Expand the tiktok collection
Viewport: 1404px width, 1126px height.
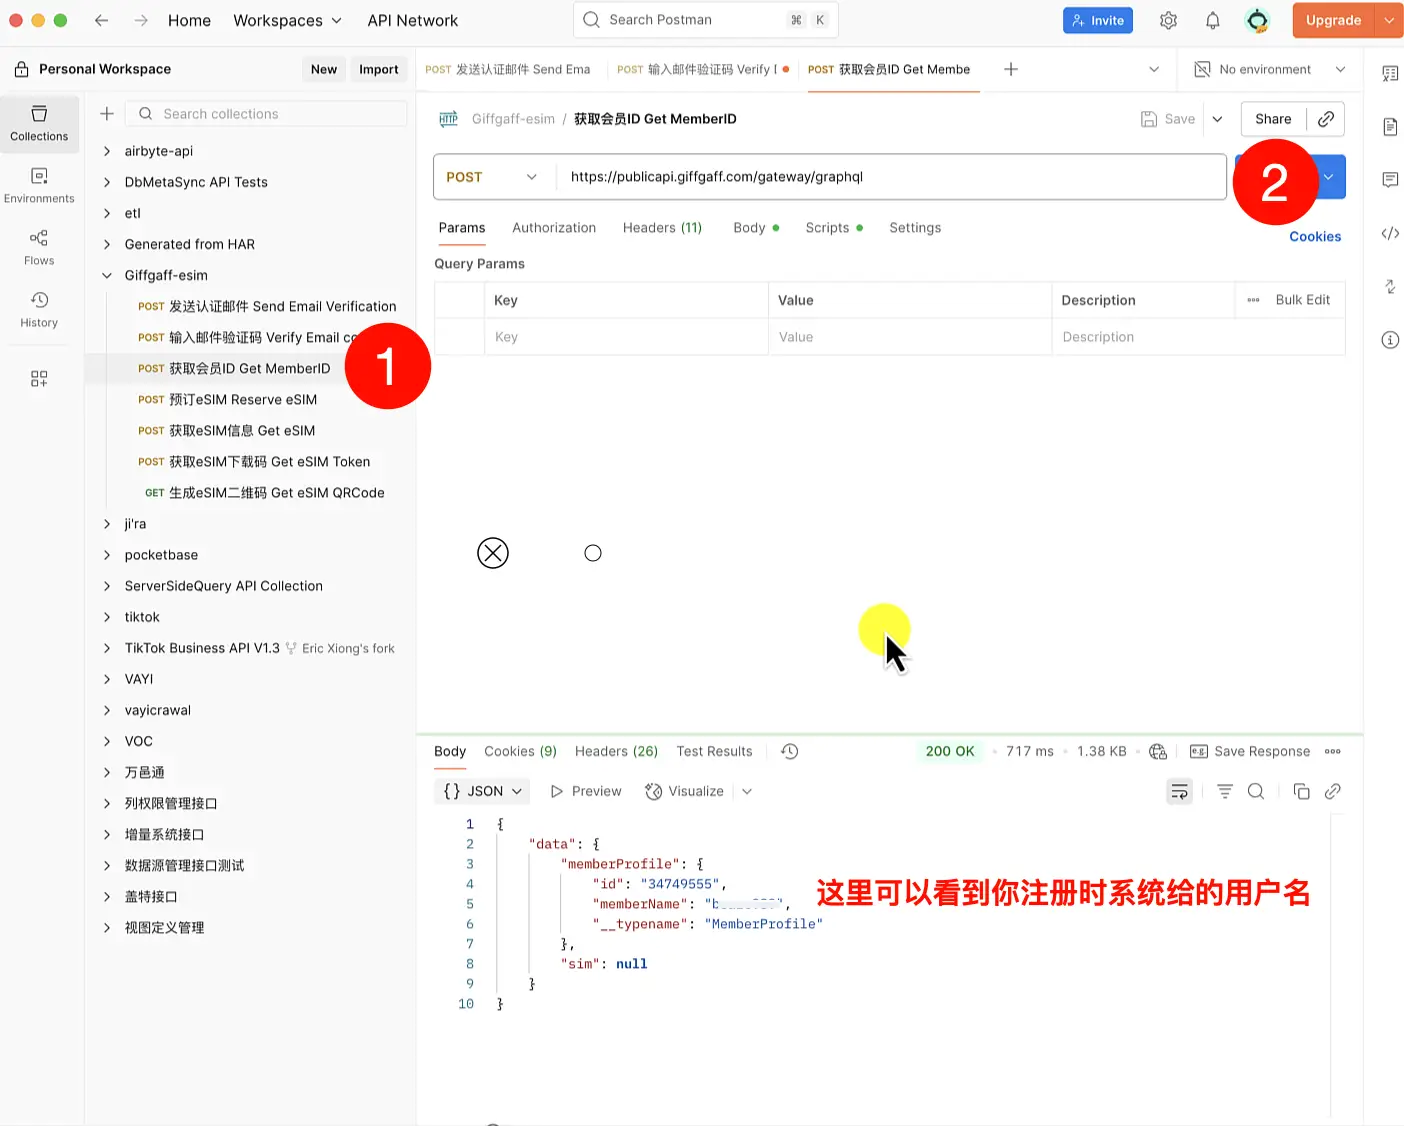pos(107,617)
